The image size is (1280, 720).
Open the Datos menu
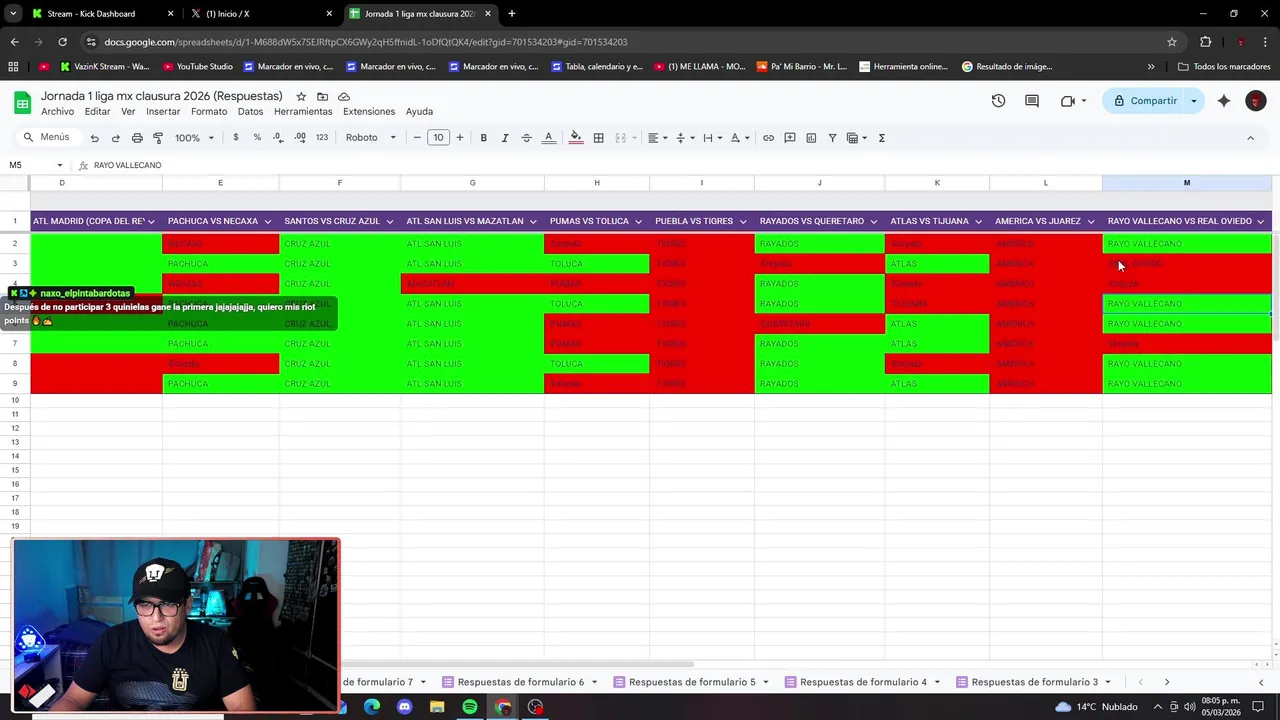[250, 111]
